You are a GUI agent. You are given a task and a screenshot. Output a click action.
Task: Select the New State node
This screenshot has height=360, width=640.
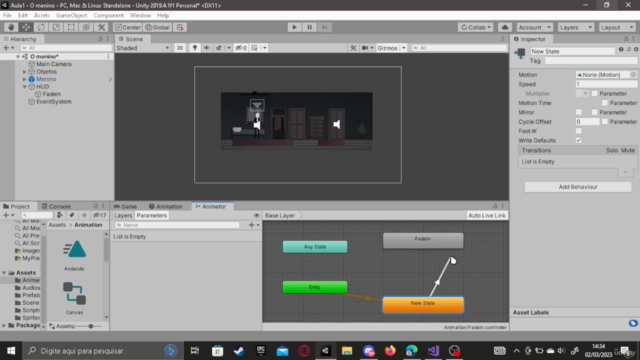[423, 304]
